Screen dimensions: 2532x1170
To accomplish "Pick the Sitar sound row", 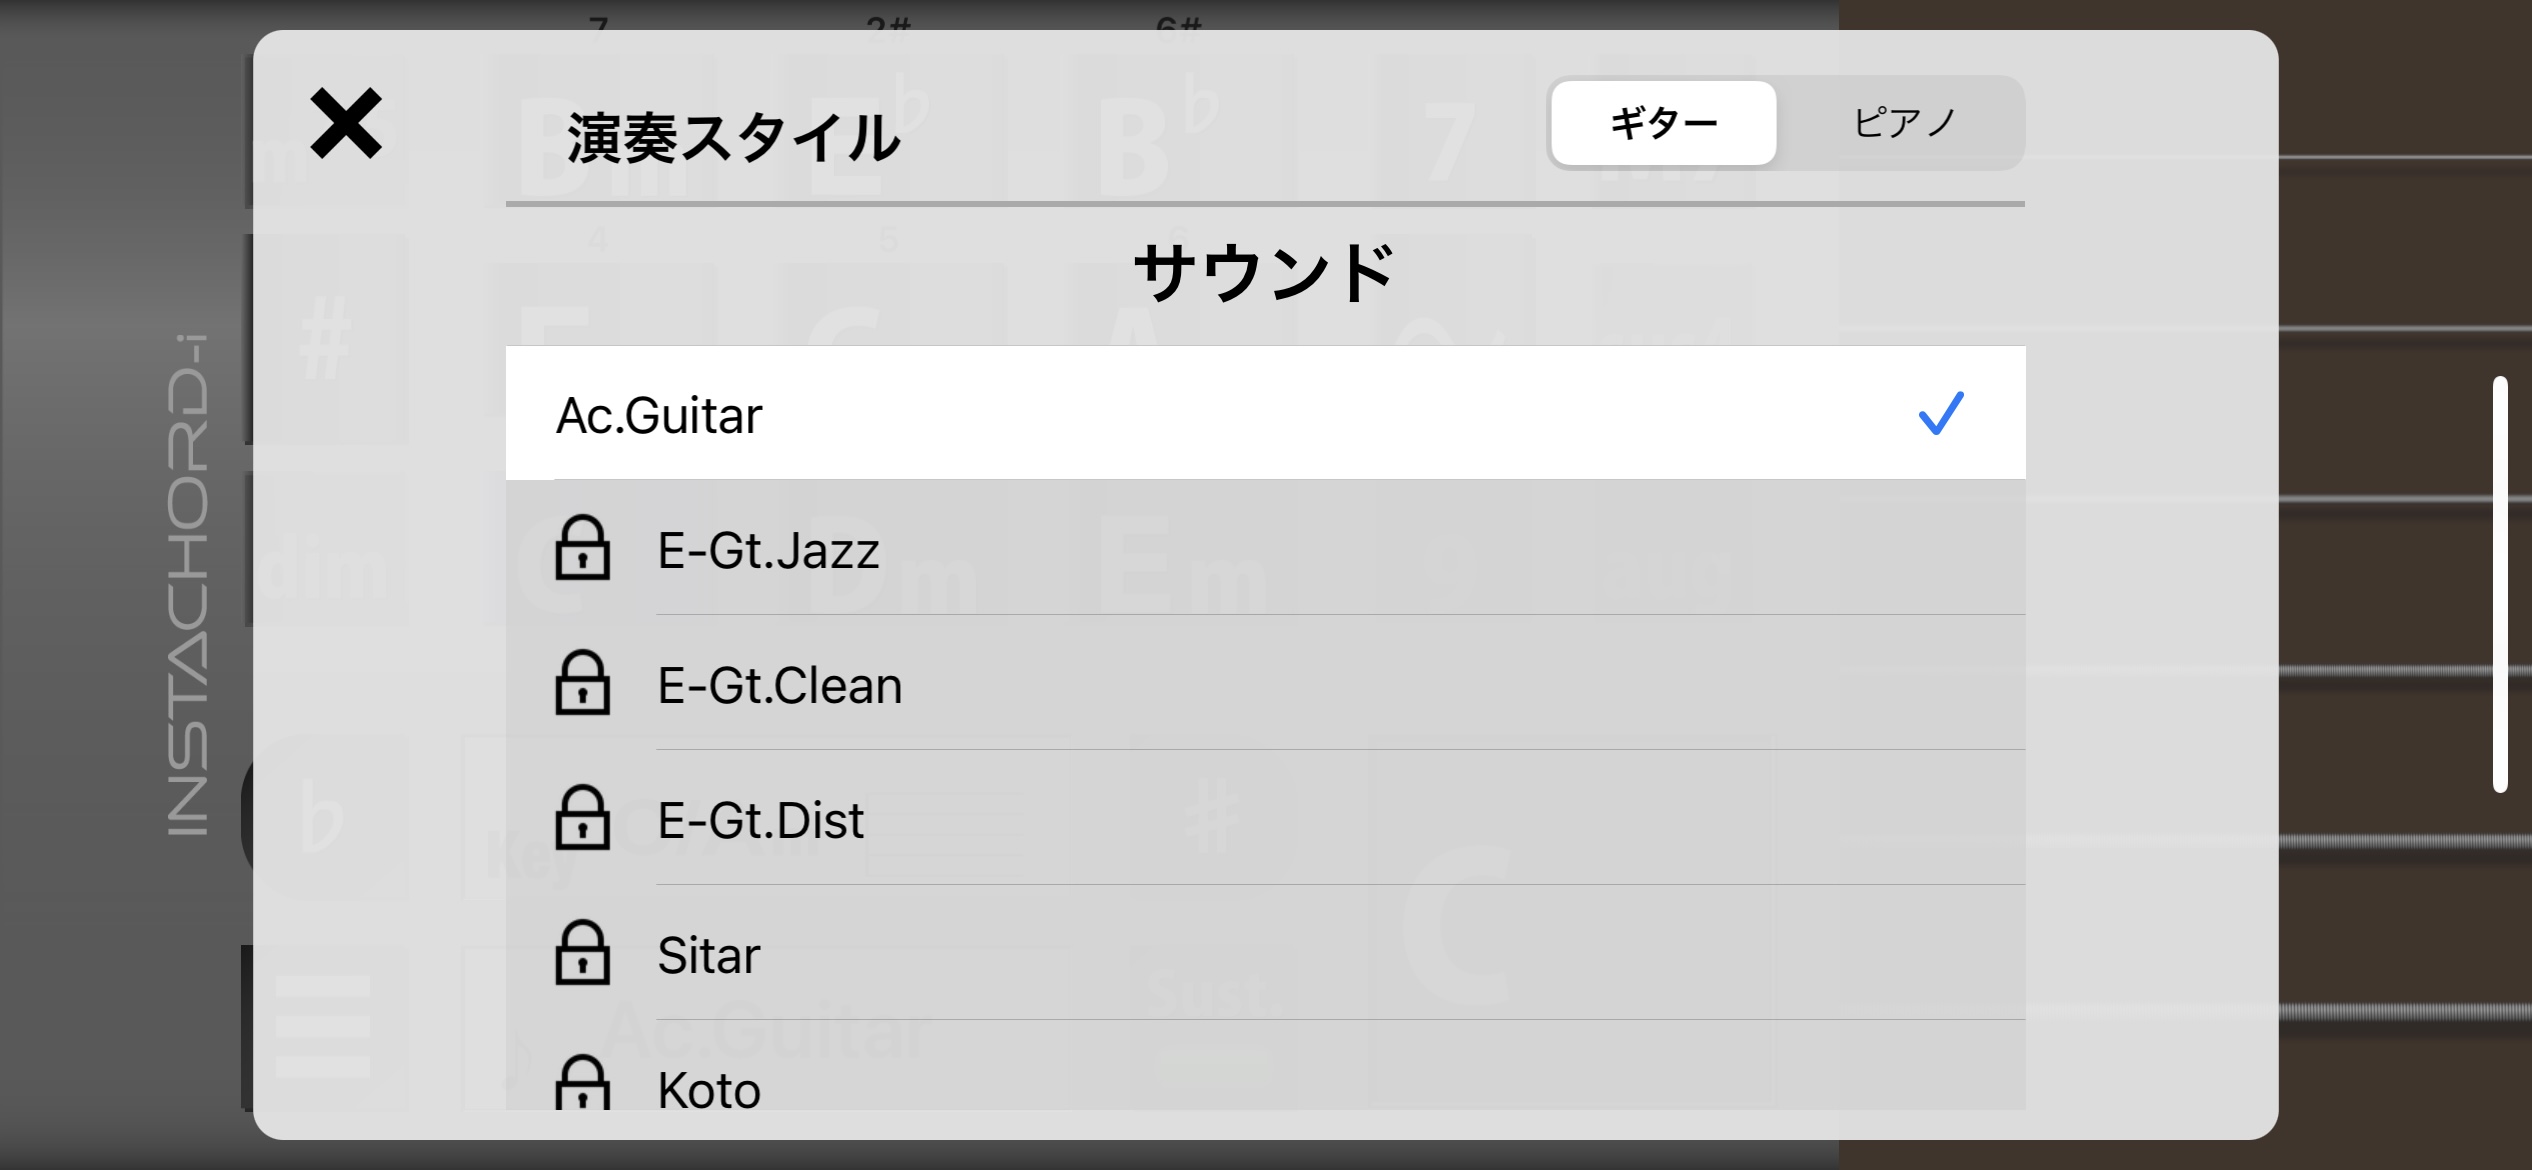I will click(x=1265, y=953).
